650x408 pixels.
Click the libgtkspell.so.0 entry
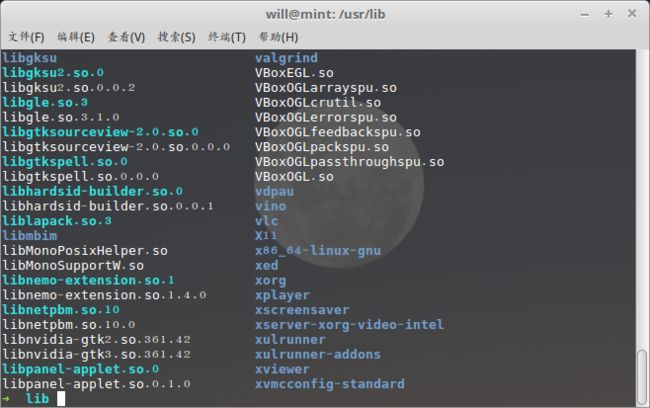click(65, 162)
